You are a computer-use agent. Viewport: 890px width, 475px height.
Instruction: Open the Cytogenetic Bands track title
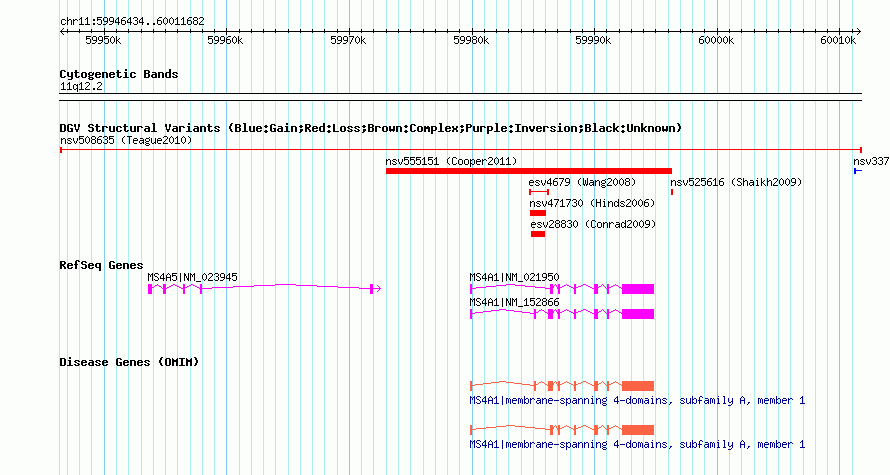(x=119, y=74)
